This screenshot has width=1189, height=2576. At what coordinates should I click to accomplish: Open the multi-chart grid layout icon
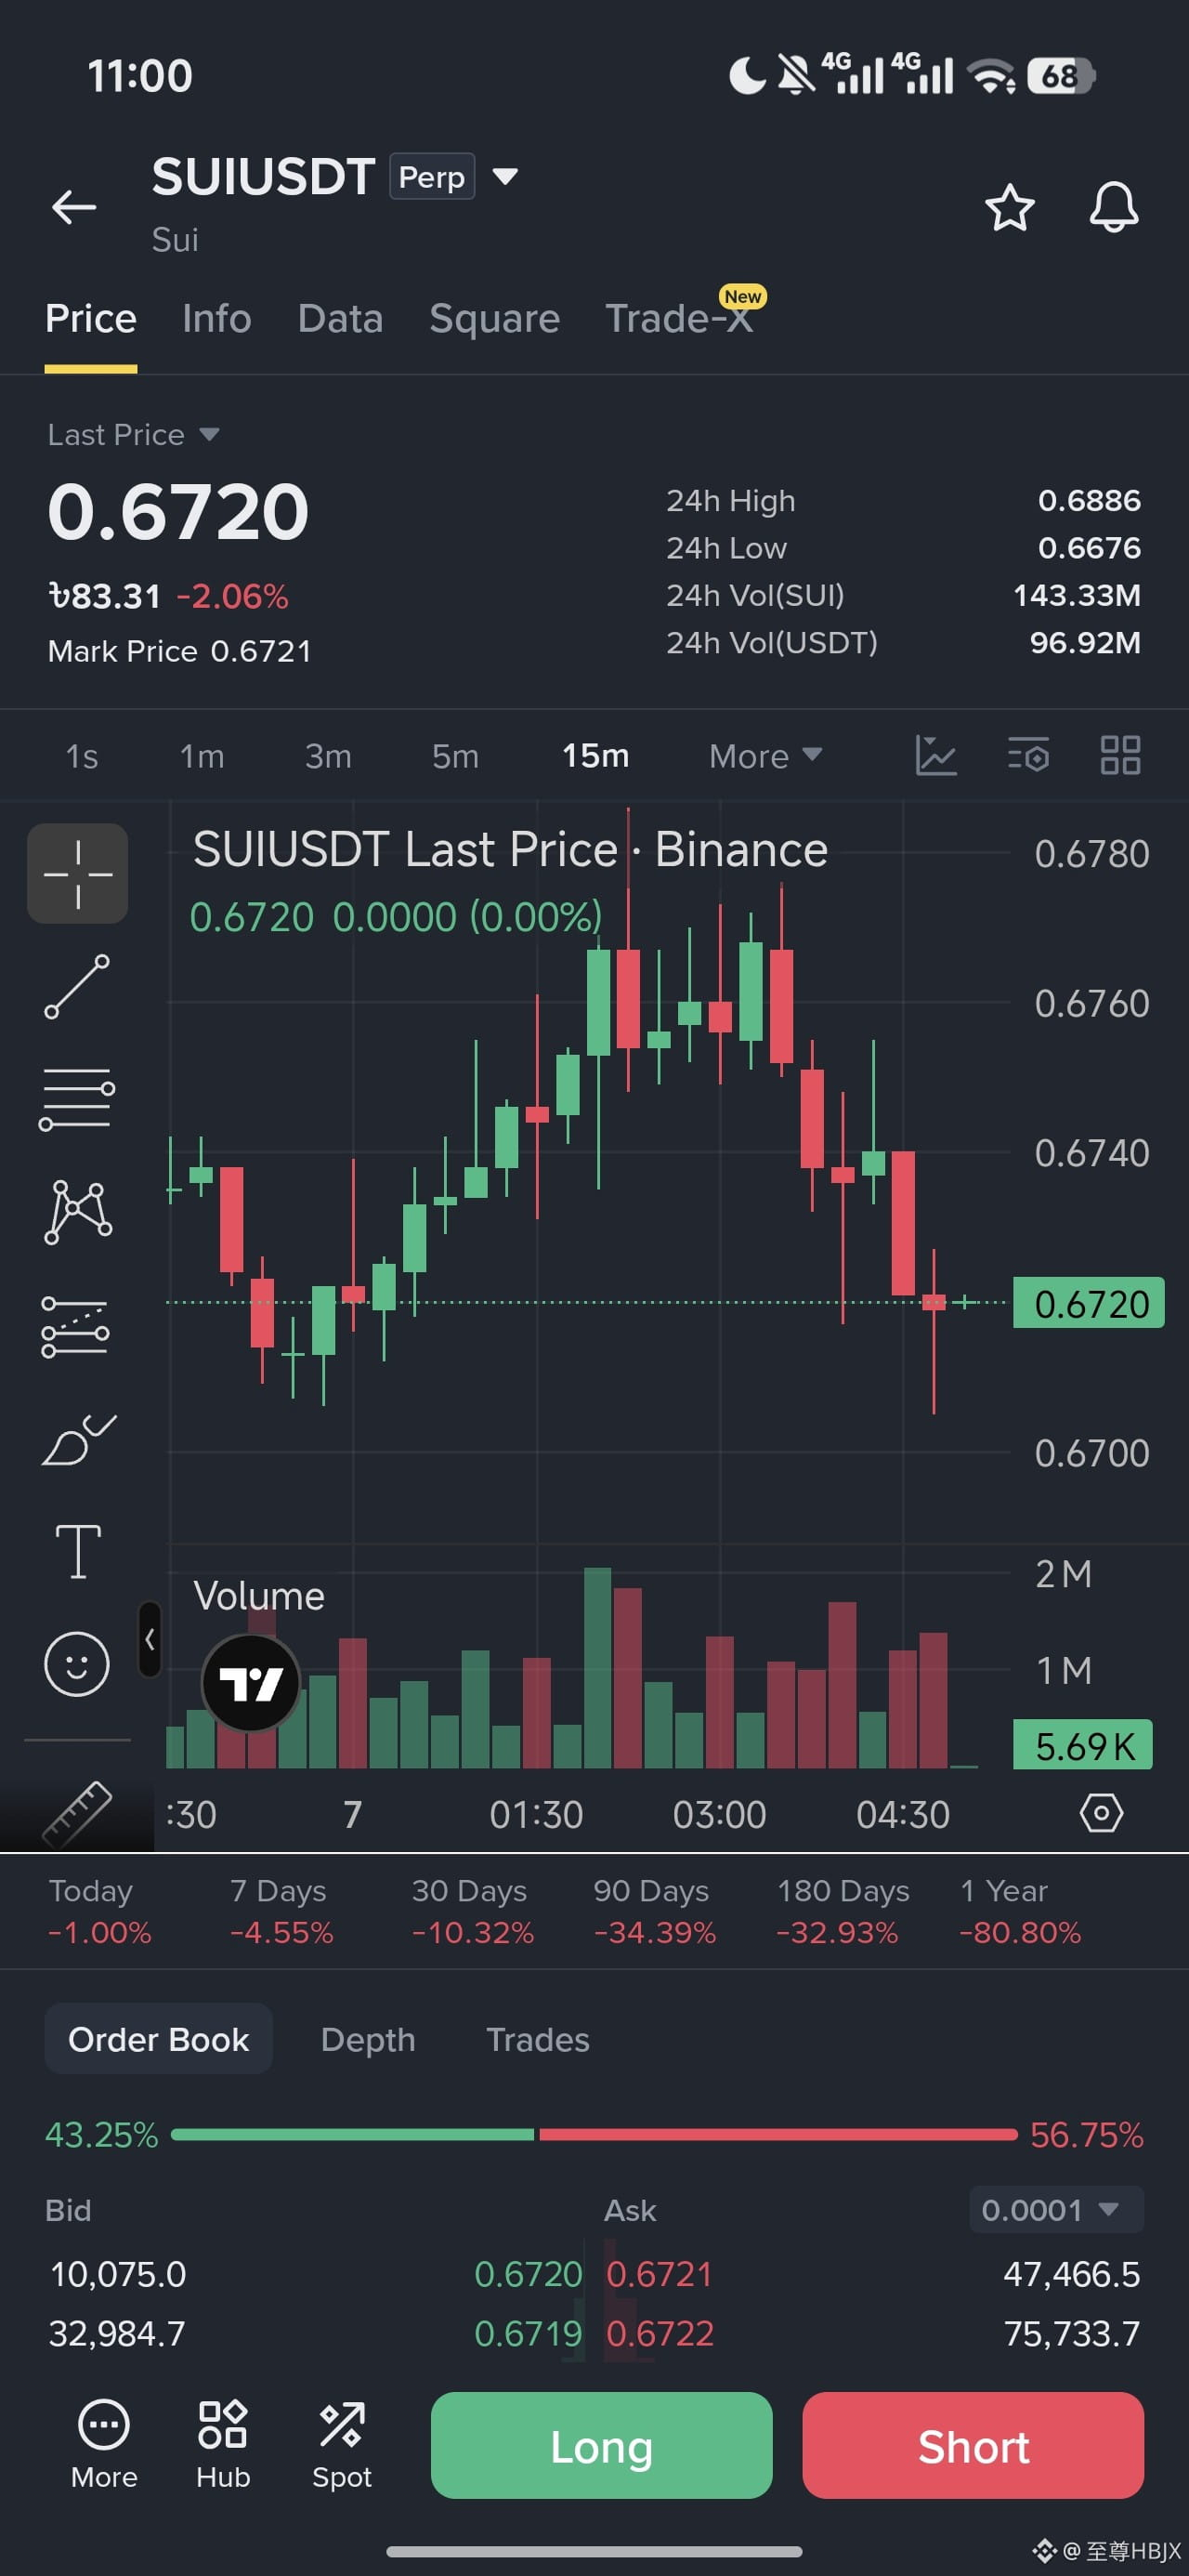point(1120,755)
